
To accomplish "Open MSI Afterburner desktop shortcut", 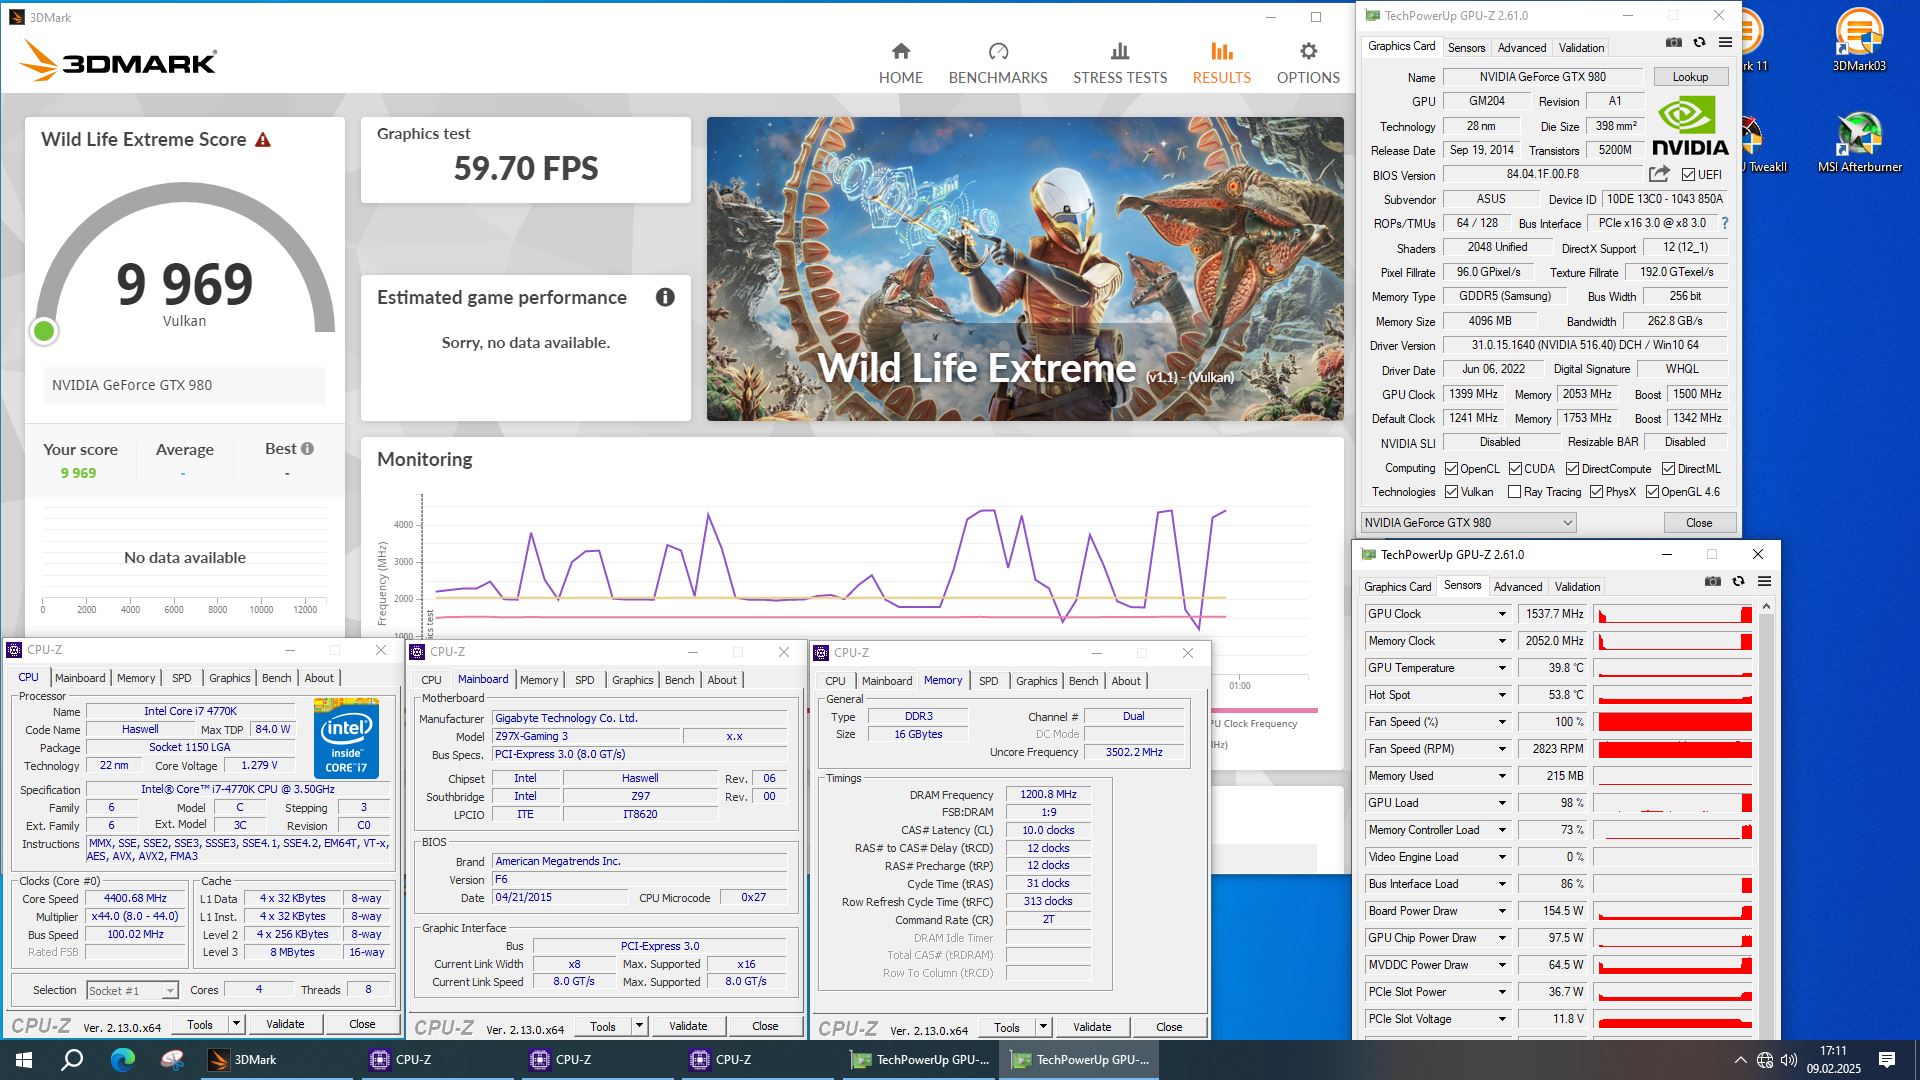I will click(1859, 141).
